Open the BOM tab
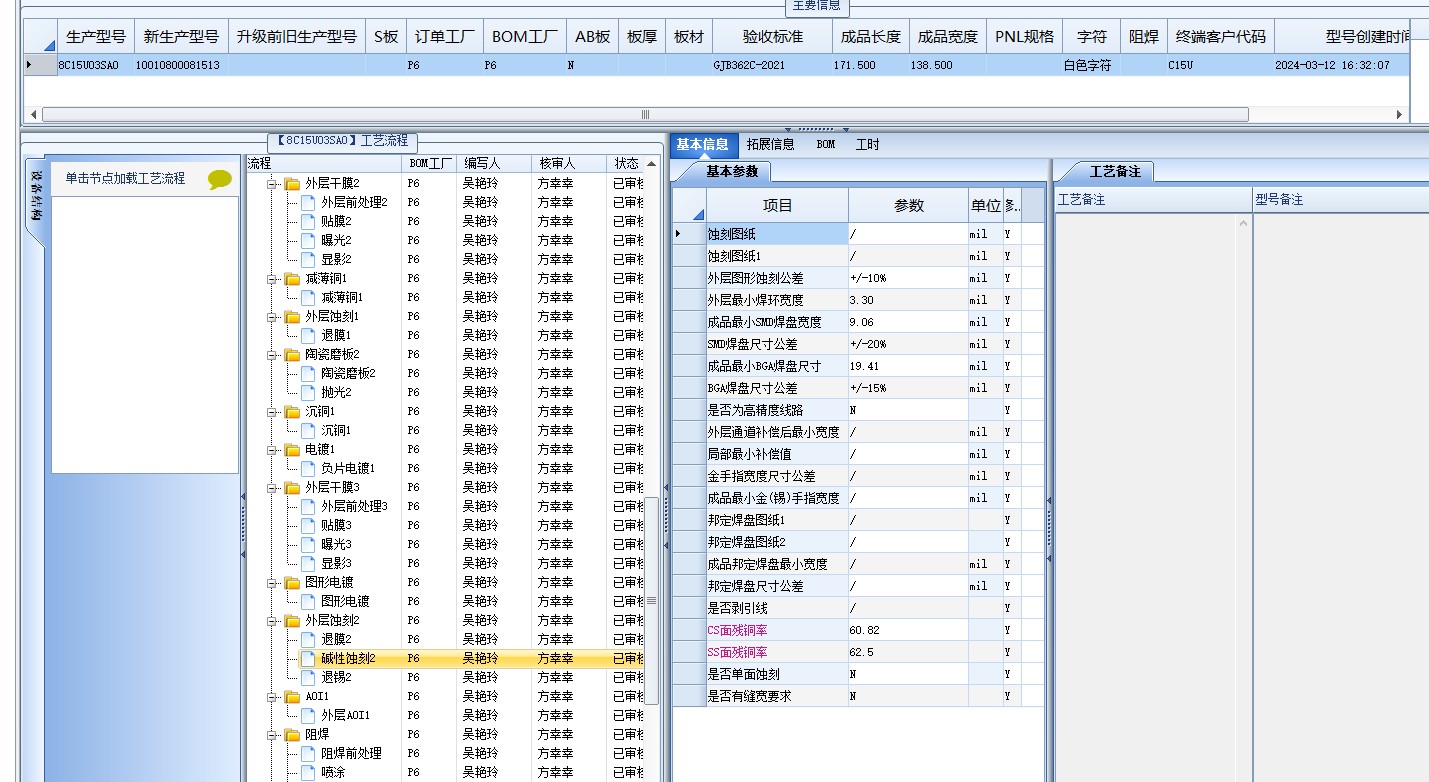 (x=825, y=144)
